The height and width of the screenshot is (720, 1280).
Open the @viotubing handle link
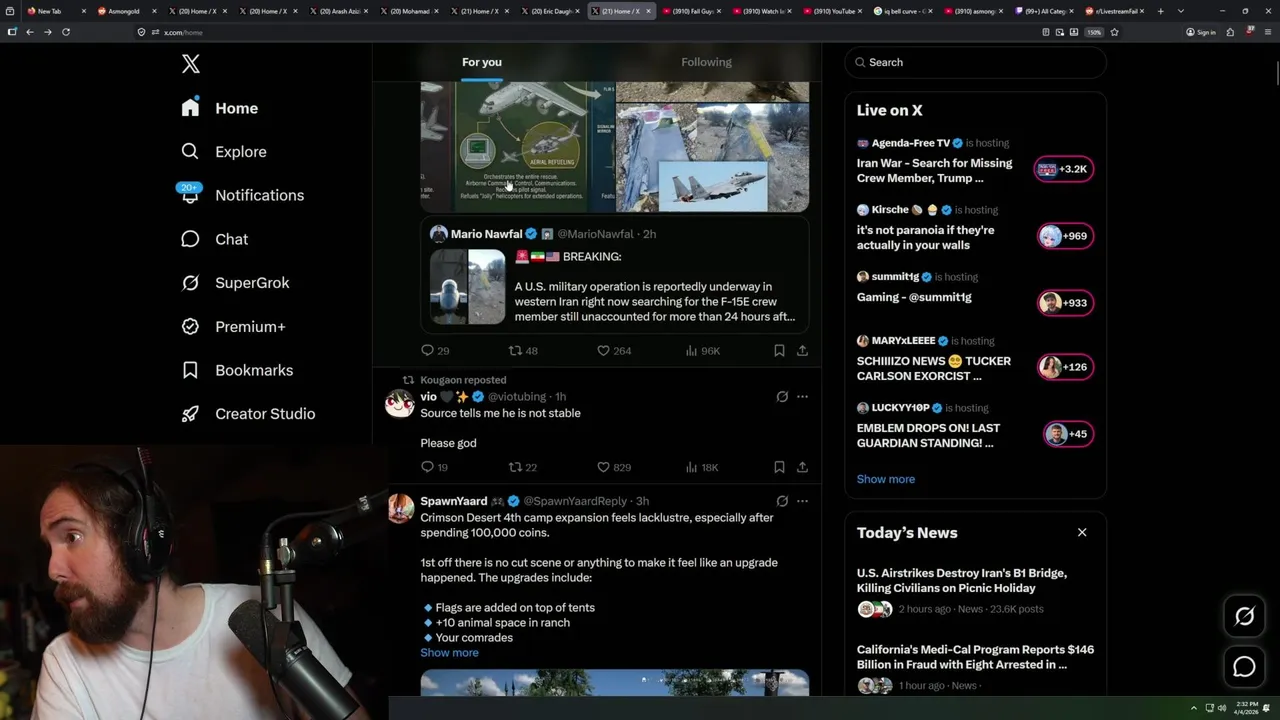(x=517, y=397)
